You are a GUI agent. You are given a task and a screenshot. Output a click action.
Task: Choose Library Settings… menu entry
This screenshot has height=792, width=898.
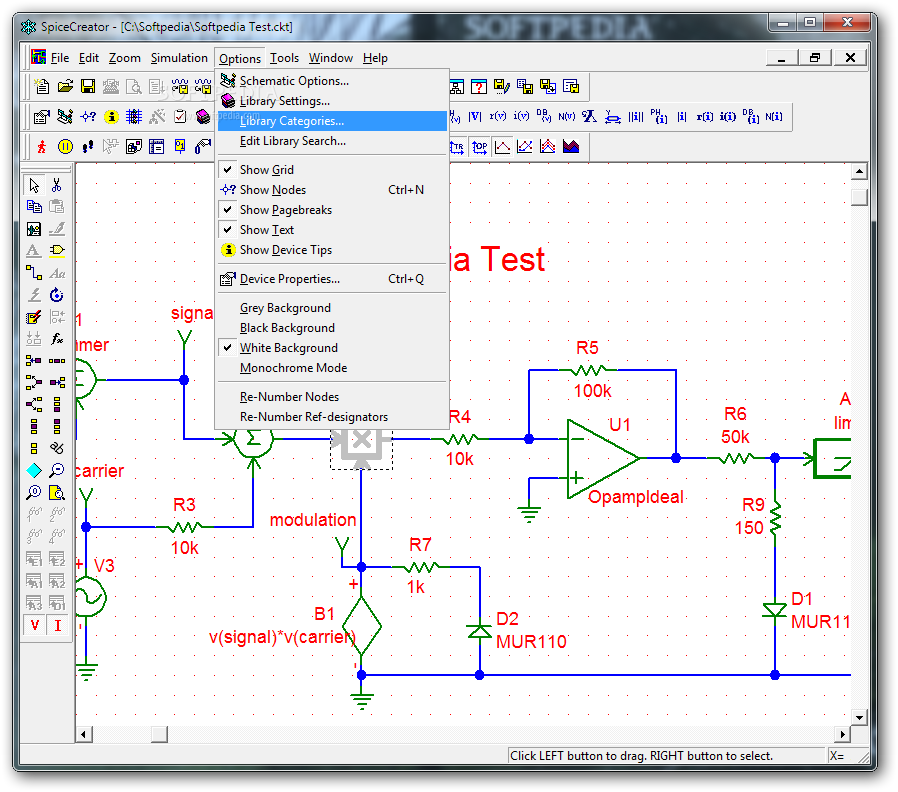332,101
